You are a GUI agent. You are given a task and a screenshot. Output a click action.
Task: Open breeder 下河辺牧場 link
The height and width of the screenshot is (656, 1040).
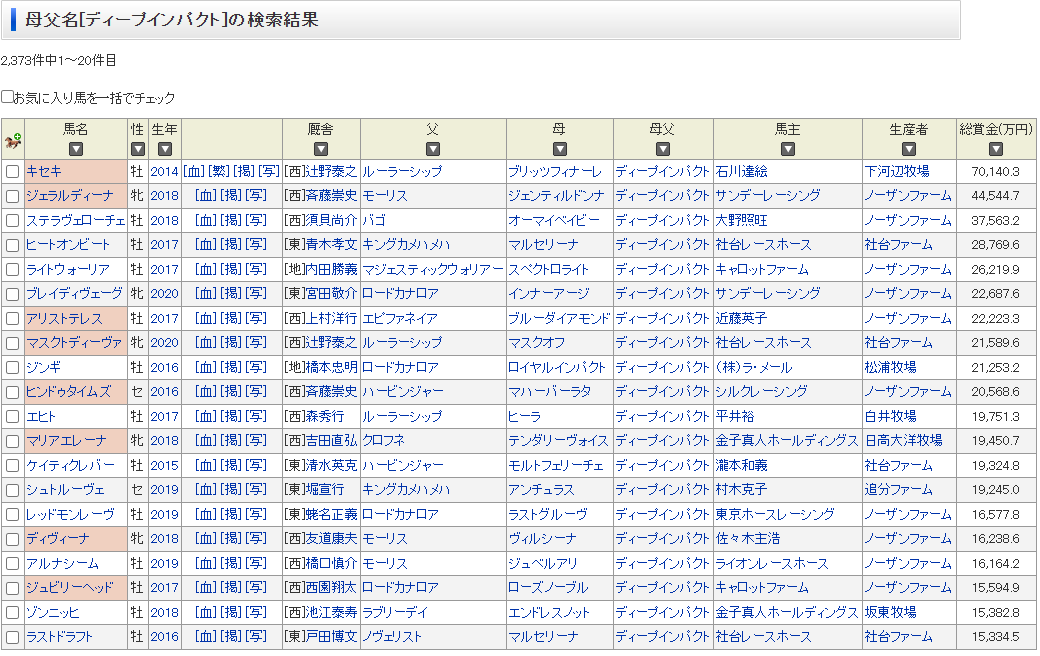897,171
